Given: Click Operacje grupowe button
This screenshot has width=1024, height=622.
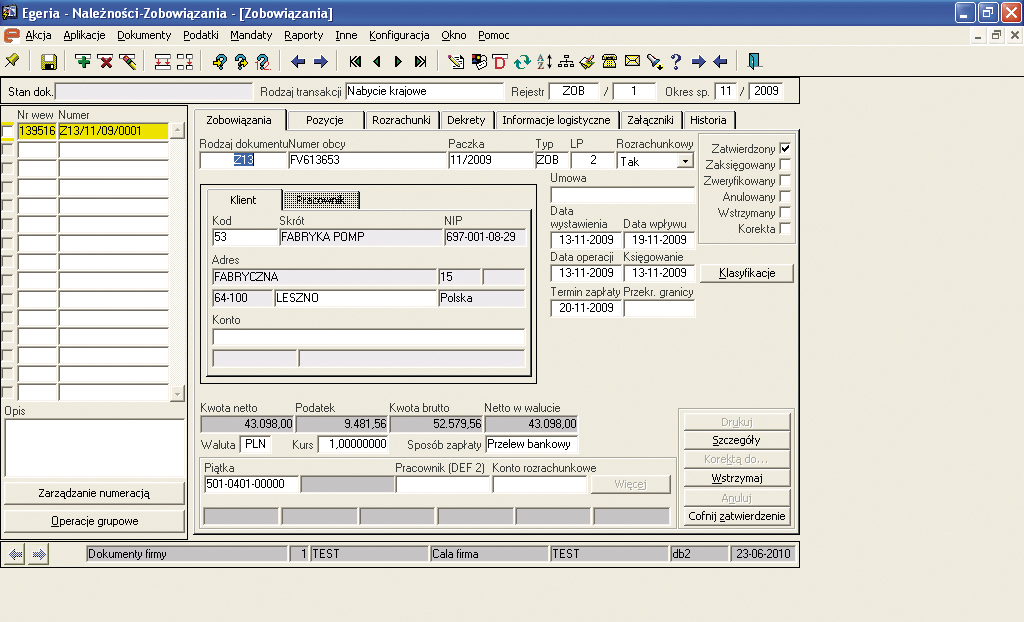Looking at the screenshot, I should click(x=94, y=521).
